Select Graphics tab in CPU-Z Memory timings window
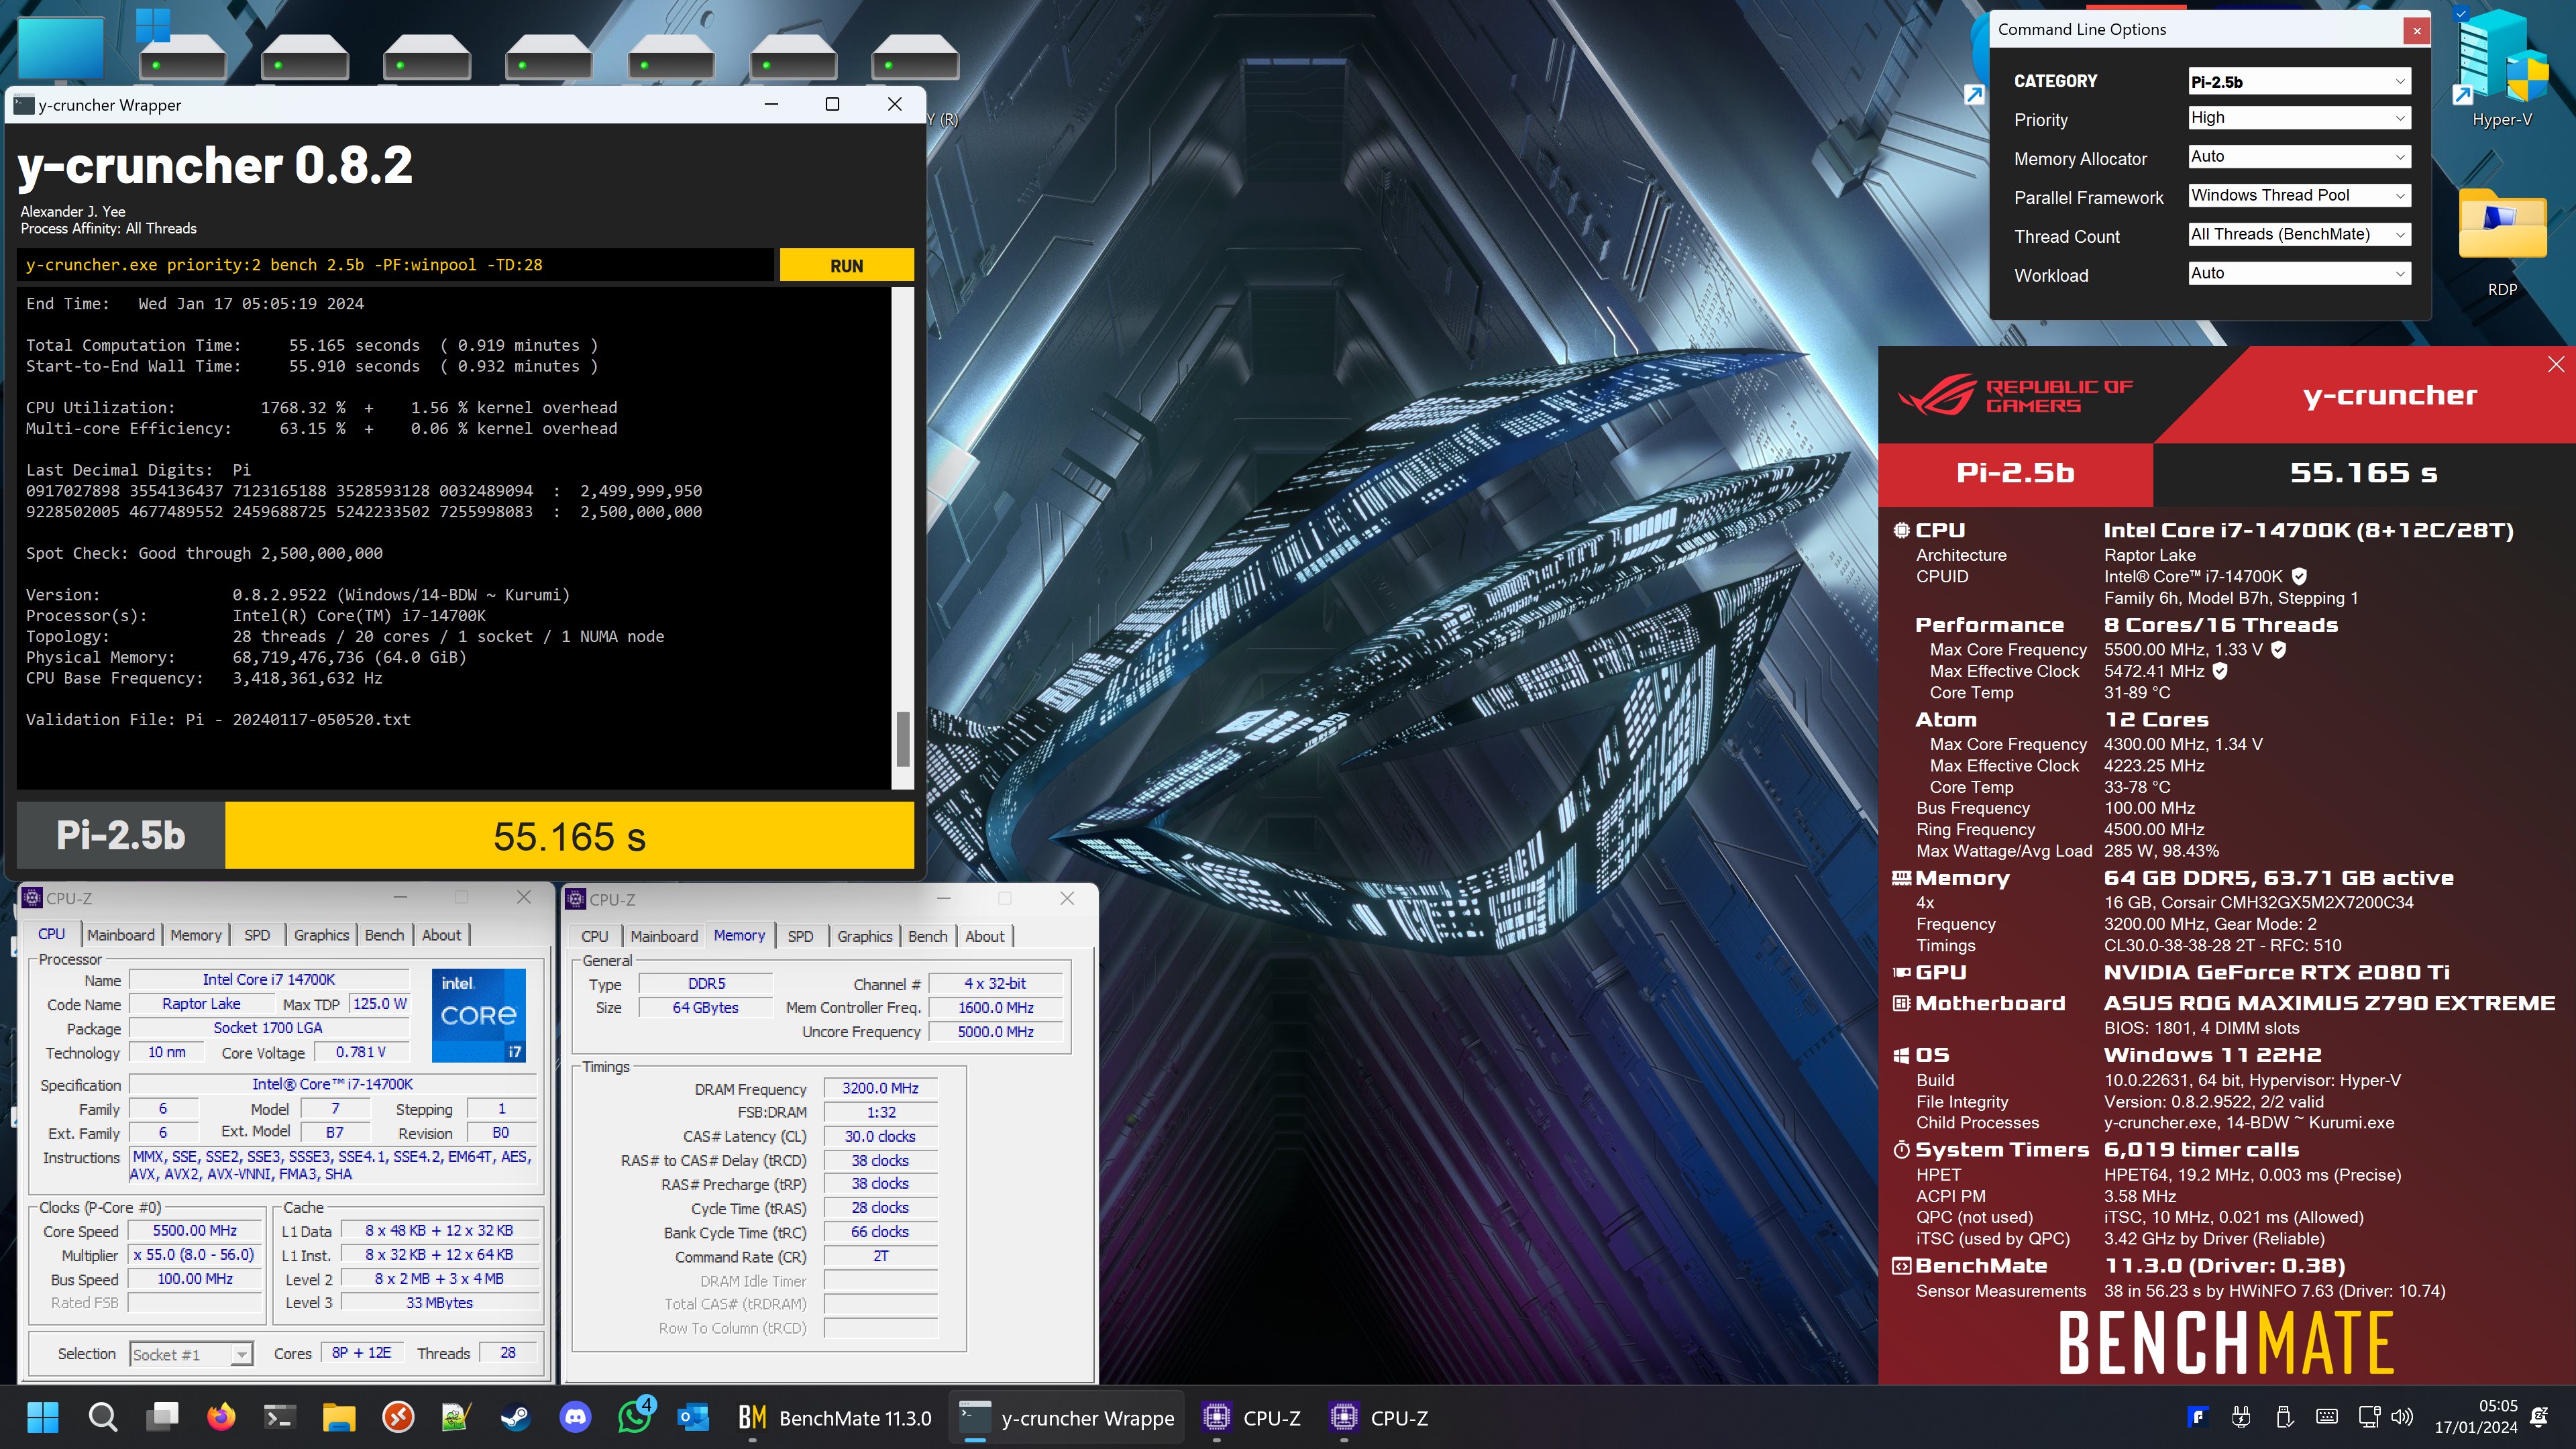 (864, 937)
